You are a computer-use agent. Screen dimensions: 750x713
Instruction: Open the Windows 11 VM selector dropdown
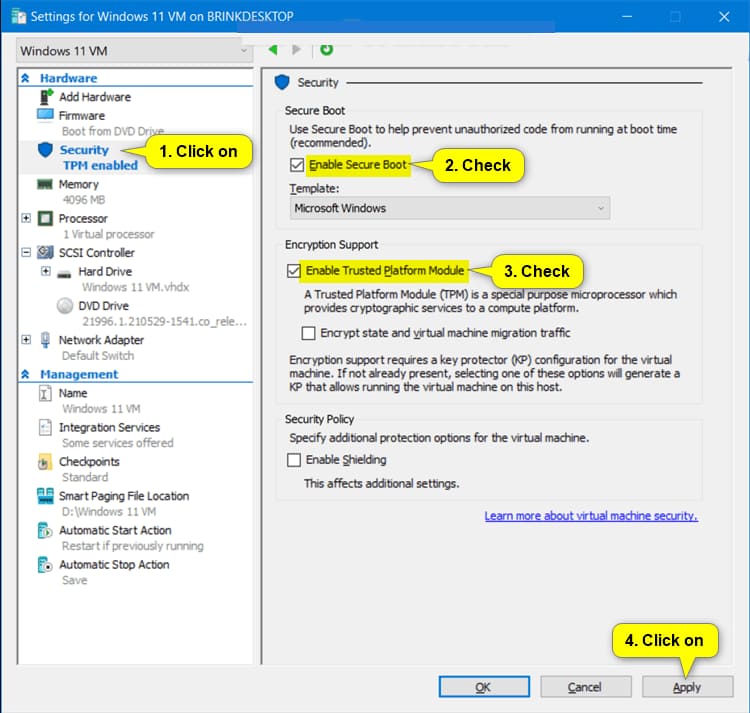click(x=134, y=50)
